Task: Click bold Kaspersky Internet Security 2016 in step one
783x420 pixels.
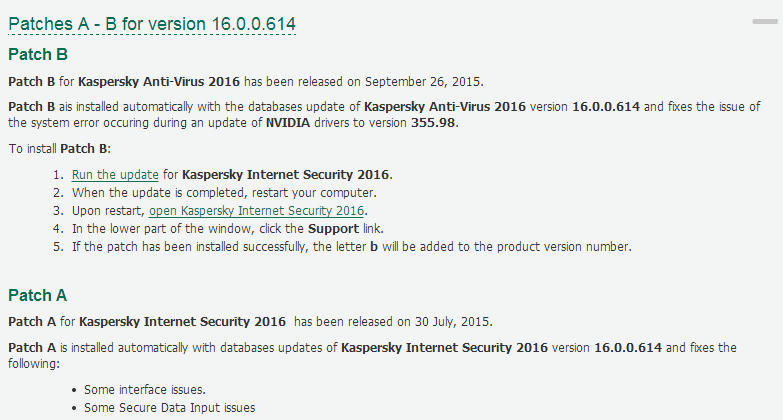Action: tap(285, 175)
